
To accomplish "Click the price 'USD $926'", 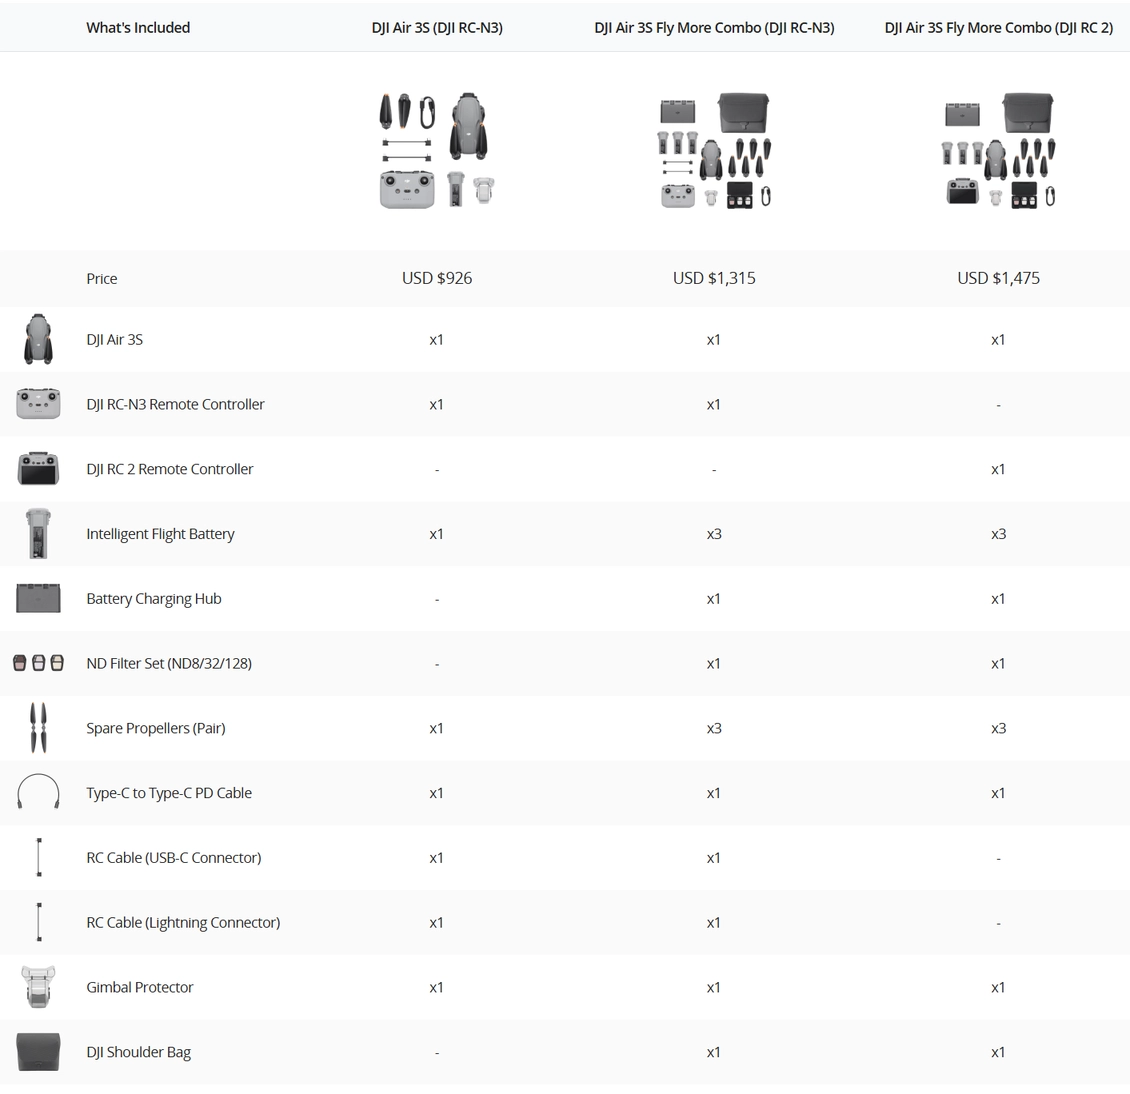I will (x=437, y=278).
